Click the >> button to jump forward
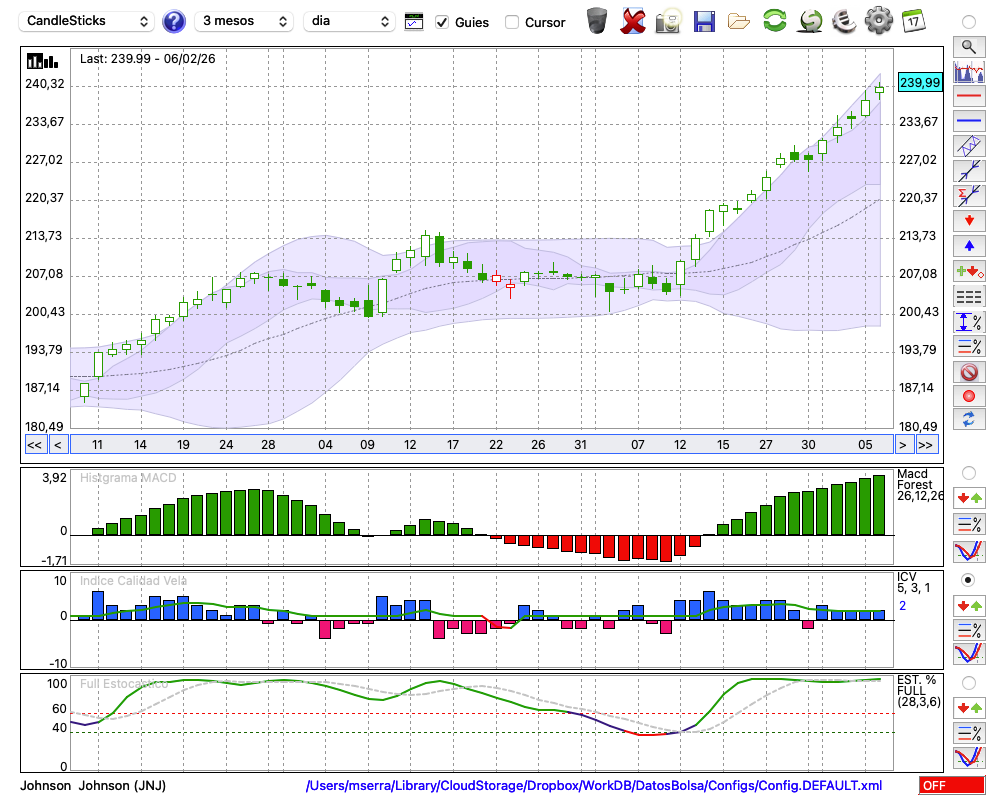1000x800 pixels. 926,444
